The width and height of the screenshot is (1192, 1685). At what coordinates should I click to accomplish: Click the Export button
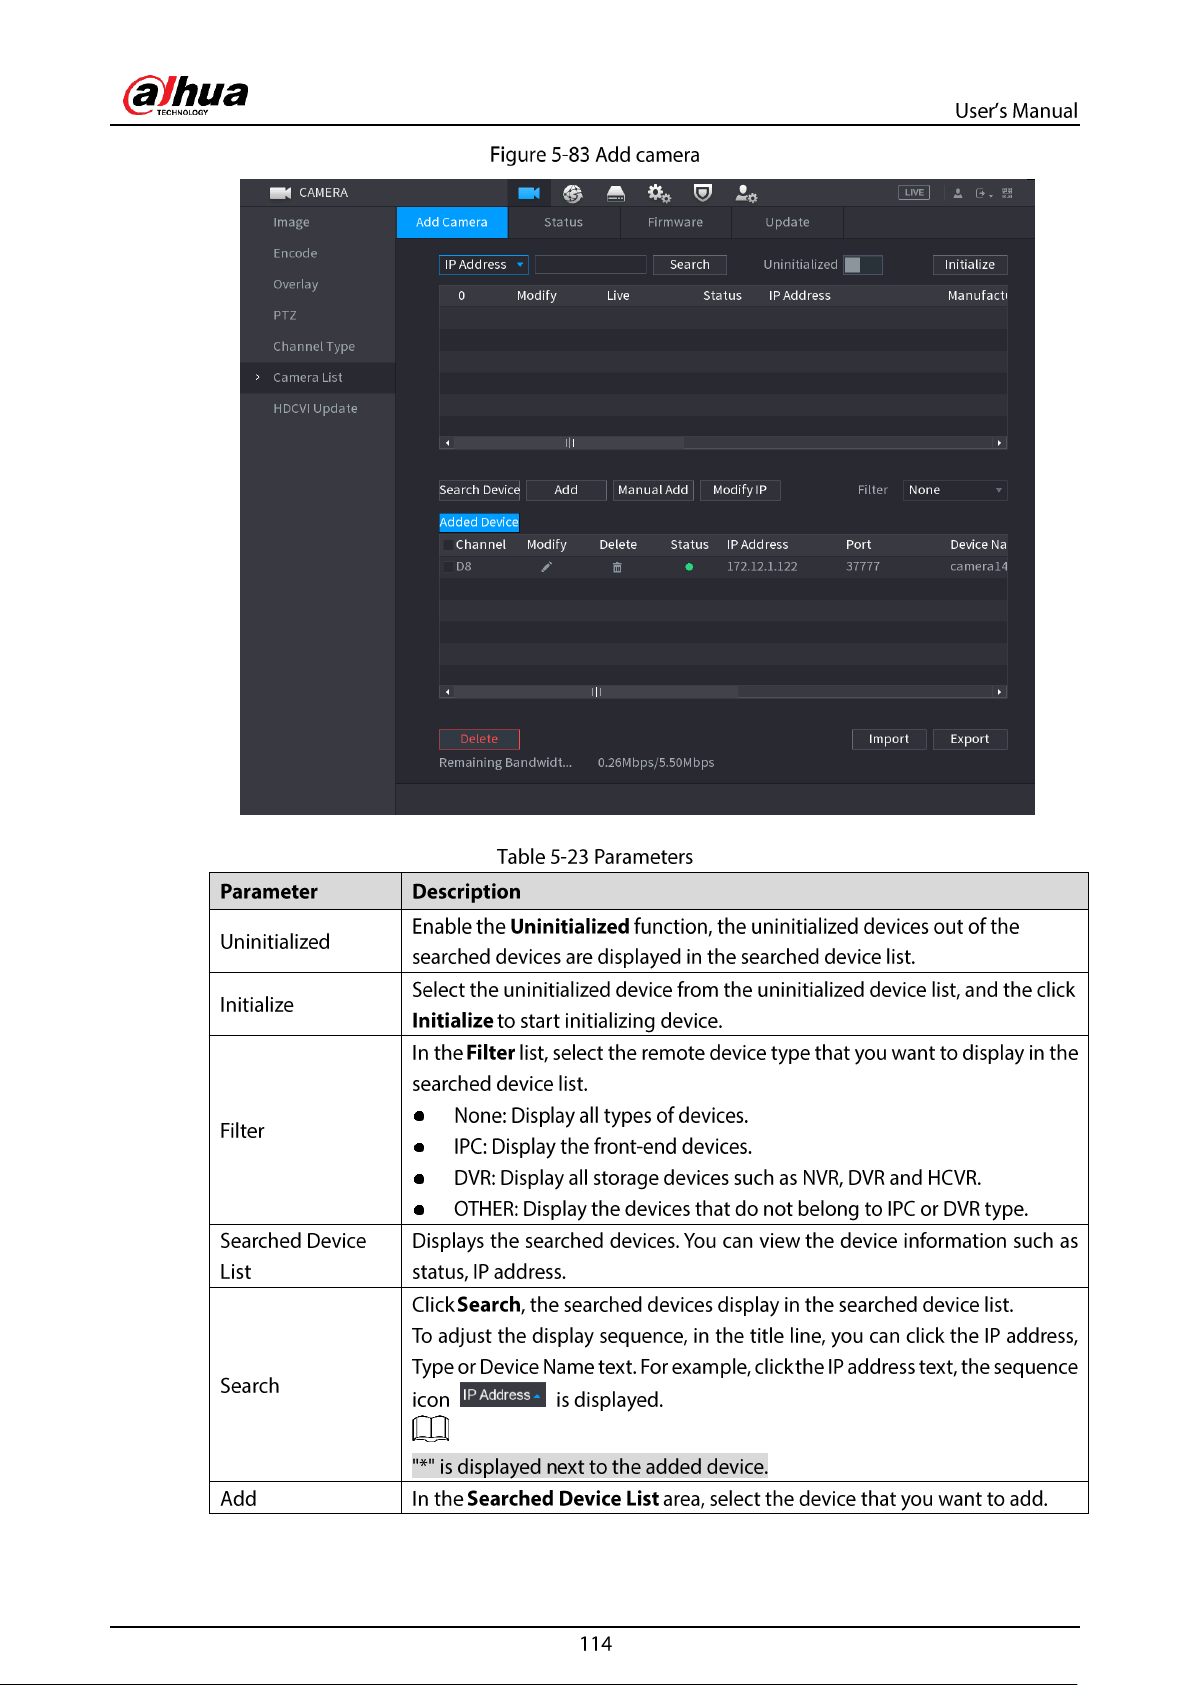970,739
